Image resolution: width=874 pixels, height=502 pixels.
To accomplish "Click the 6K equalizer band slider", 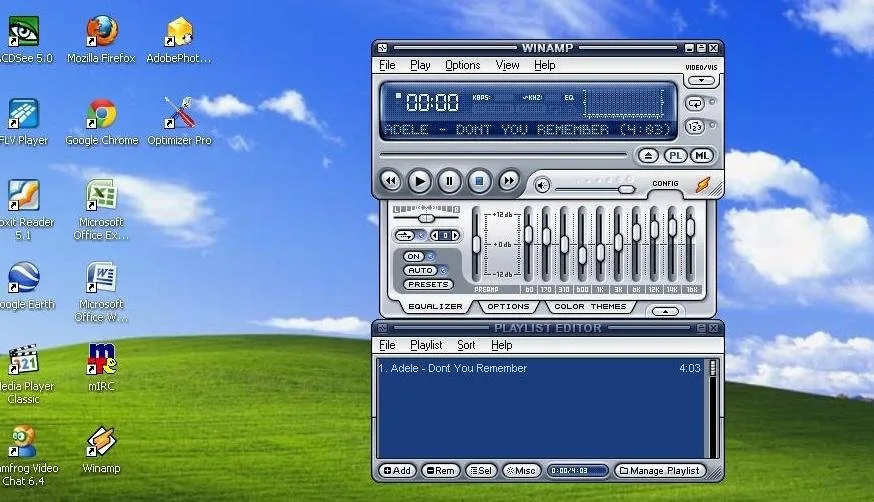I will pos(636,232).
